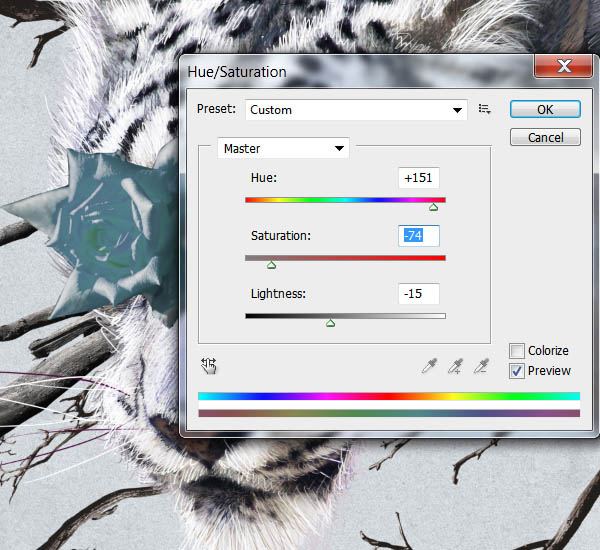Click the Lightness: label
The image size is (600, 550).
click(278, 294)
